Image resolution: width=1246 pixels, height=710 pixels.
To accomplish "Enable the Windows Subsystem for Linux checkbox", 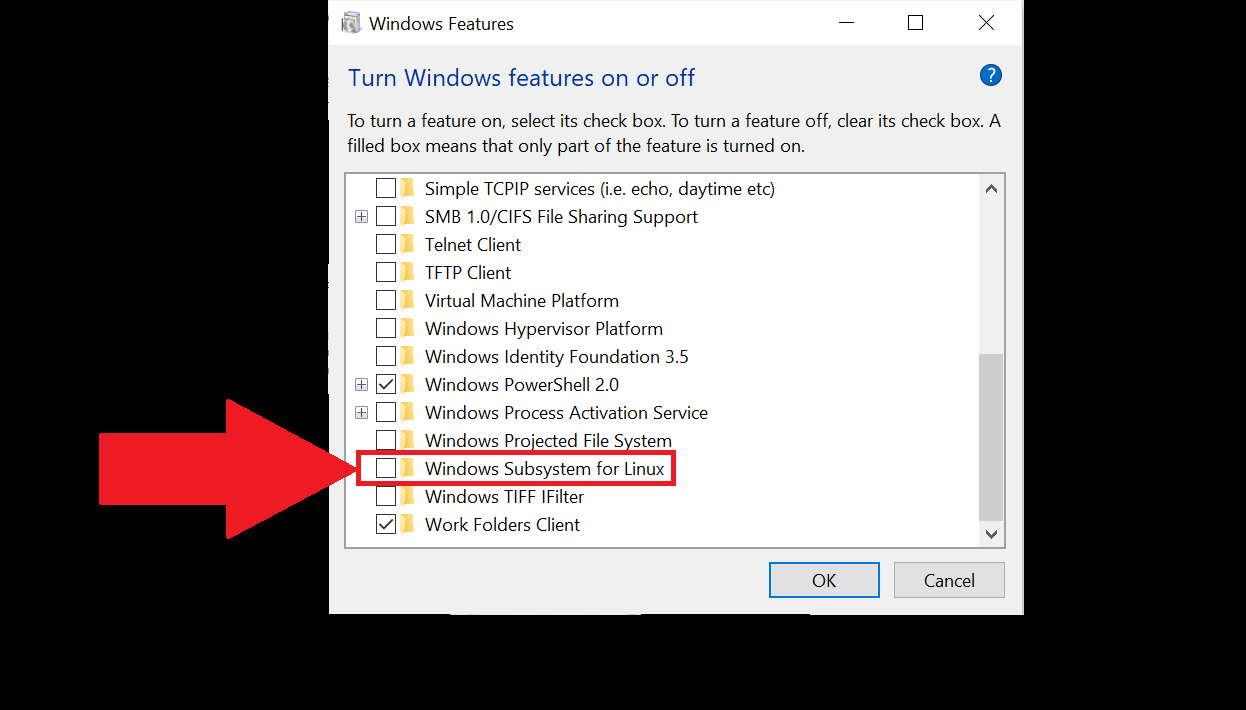I will [x=386, y=469].
